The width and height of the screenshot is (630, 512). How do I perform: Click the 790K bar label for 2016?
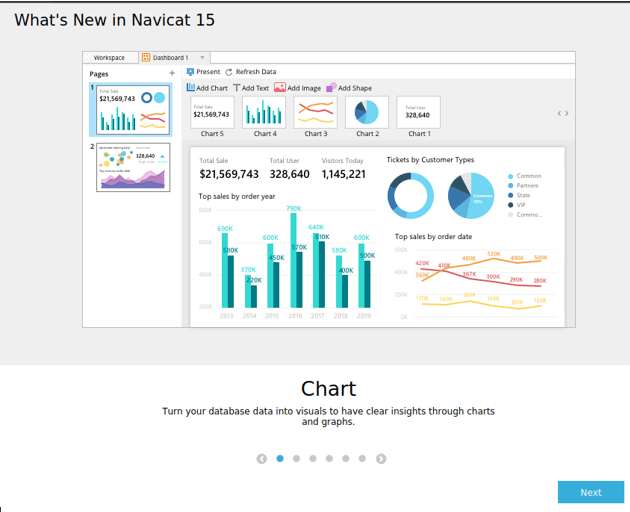[x=294, y=208]
